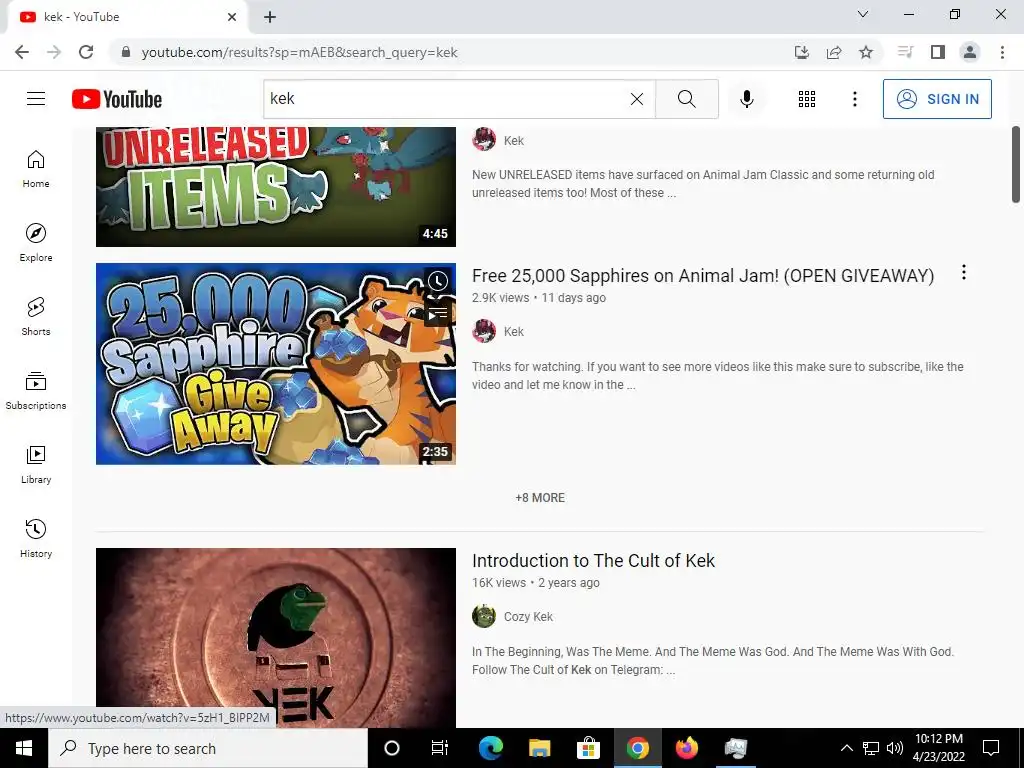Open File Explorer from the taskbar
The image size is (1024, 768).
[x=539, y=748]
